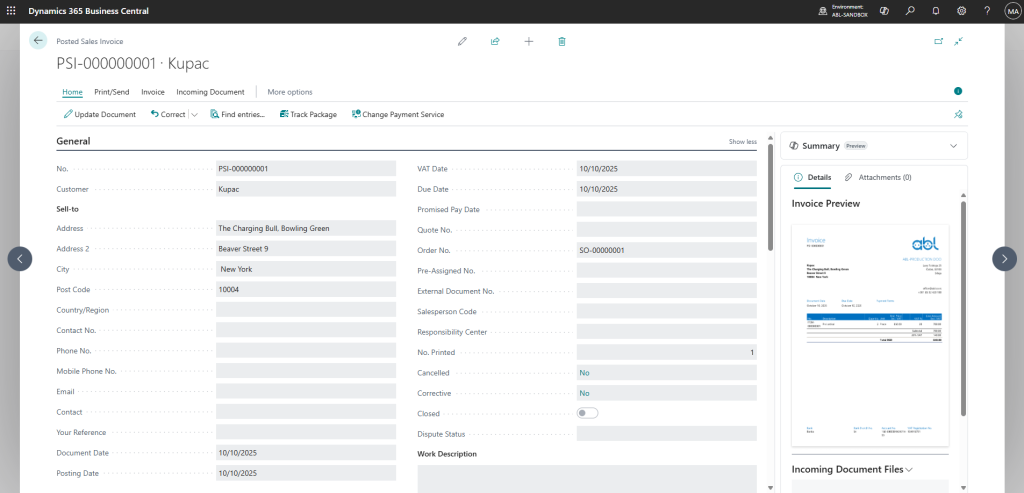This screenshot has height=493, width=1024.
Task: Open the Corrective 'No' link
Action: pos(584,393)
